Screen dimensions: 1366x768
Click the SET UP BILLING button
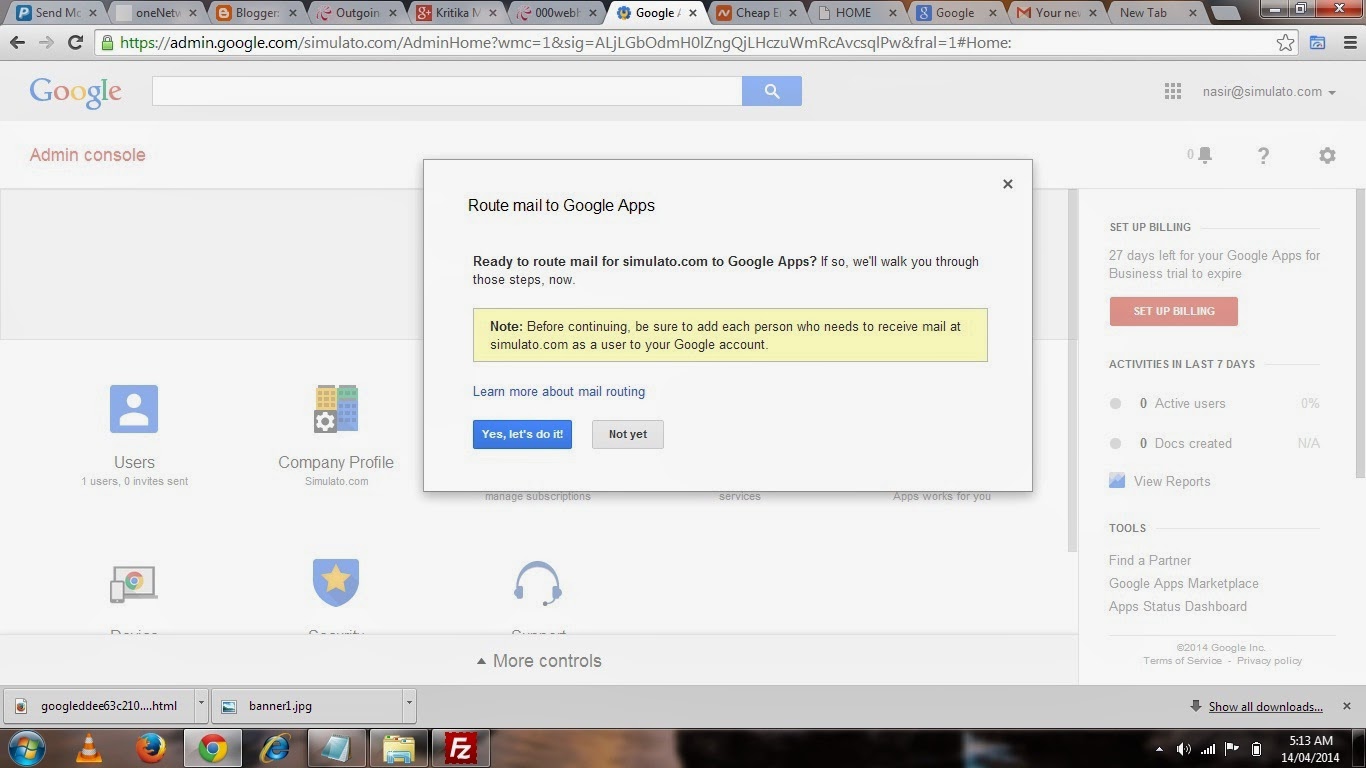[x=1173, y=311]
